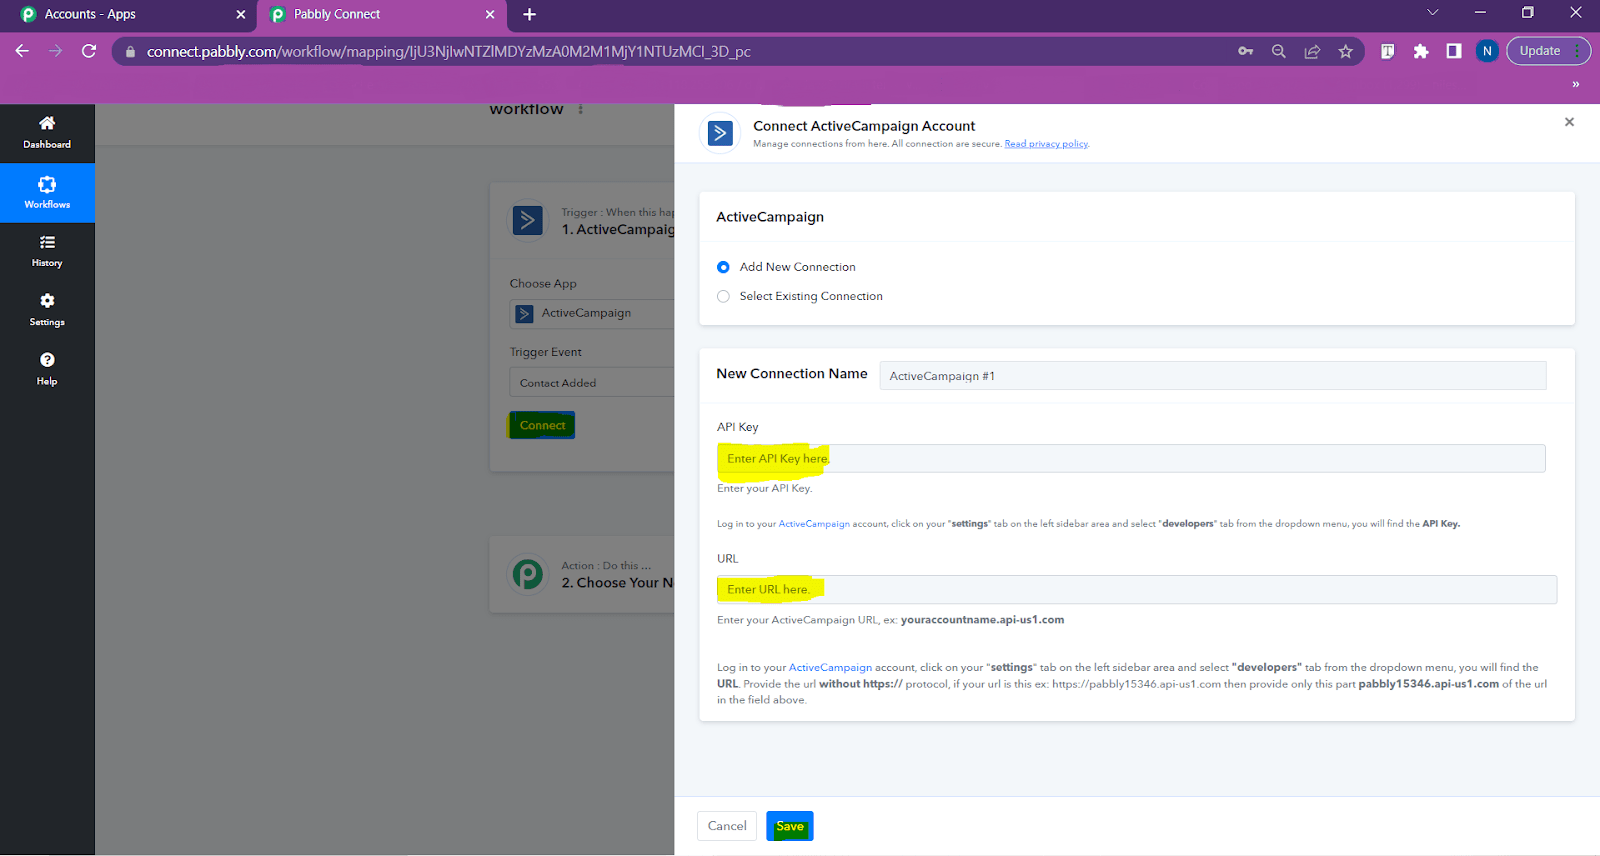Focus the API Key input field

click(1131, 458)
